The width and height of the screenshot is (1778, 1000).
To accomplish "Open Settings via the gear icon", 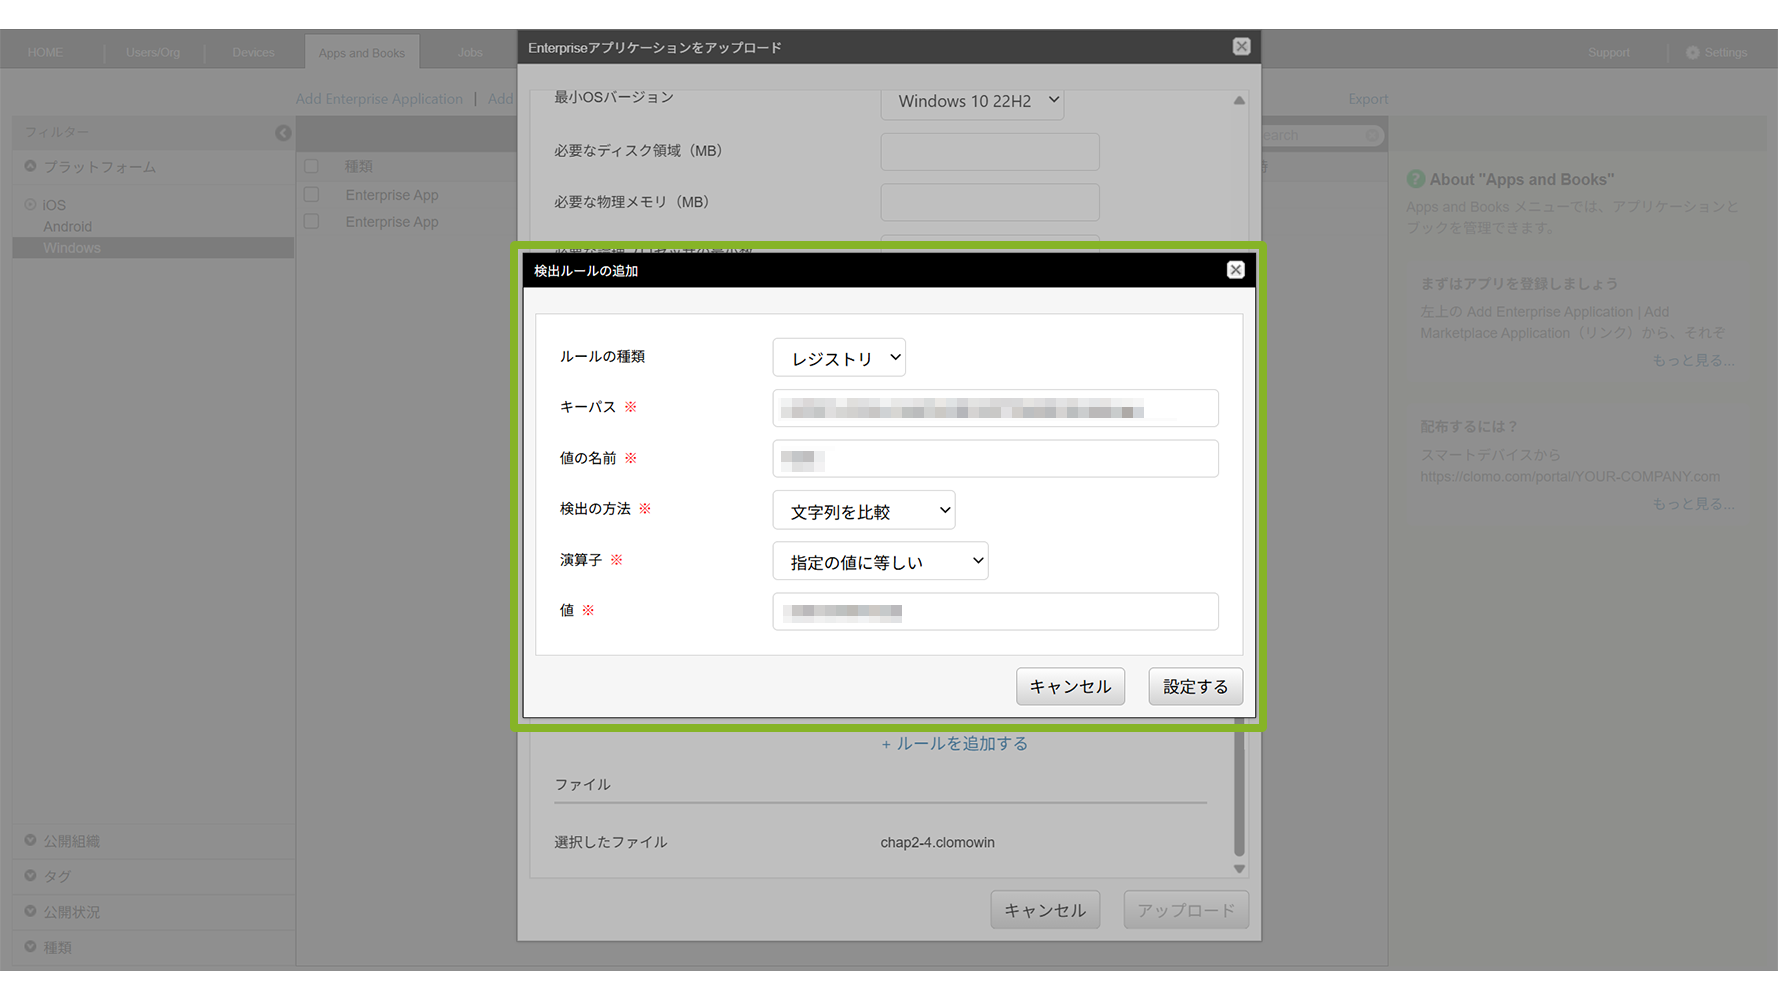I will point(1692,53).
